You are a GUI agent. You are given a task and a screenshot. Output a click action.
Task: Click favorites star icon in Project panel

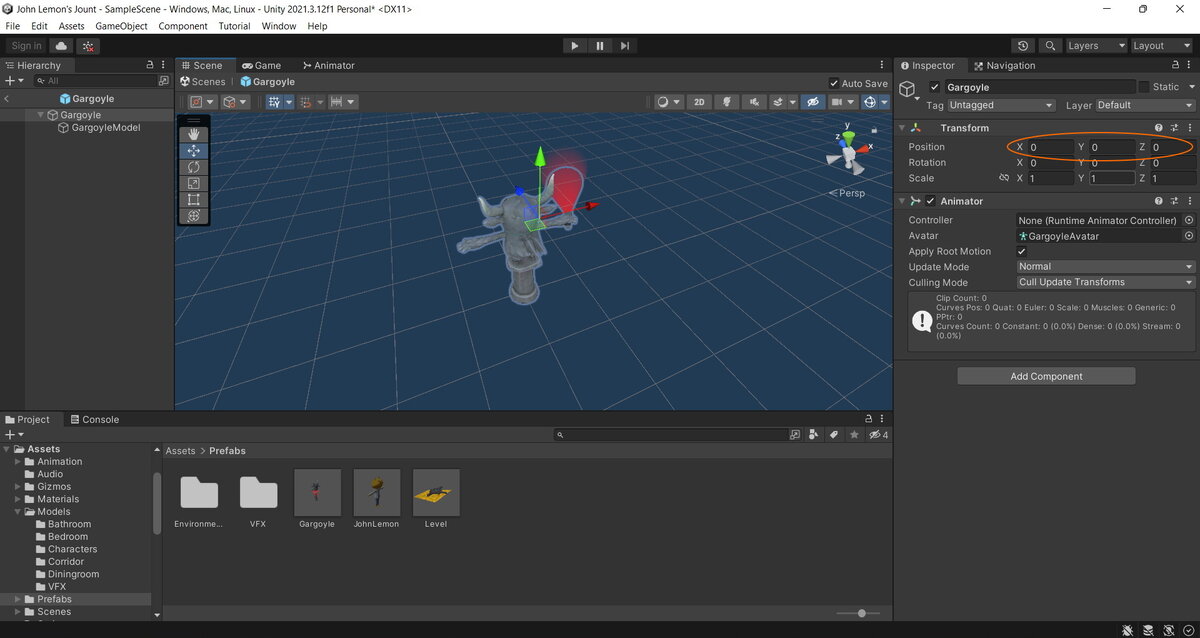pyautogui.click(x=853, y=435)
